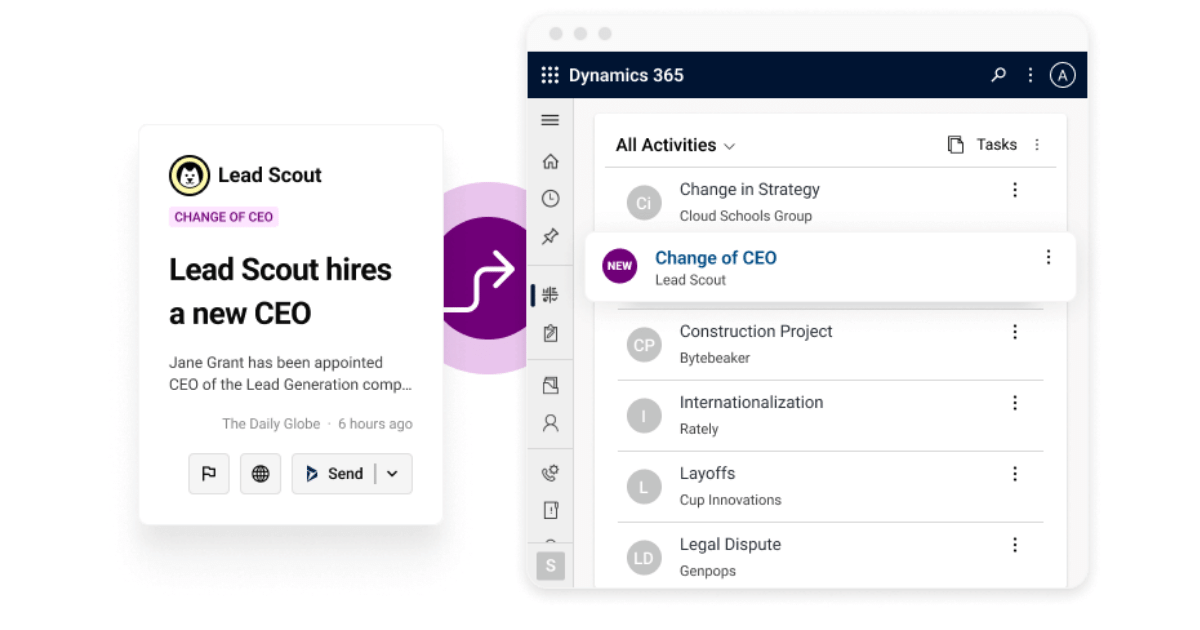Click the globe icon on the Lead Scout card
Viewport: 1200px width, 630px height.
coord(260,473)
